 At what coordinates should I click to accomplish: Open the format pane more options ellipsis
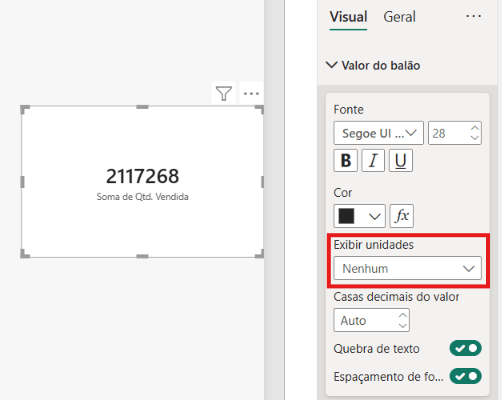pos(473,16)
